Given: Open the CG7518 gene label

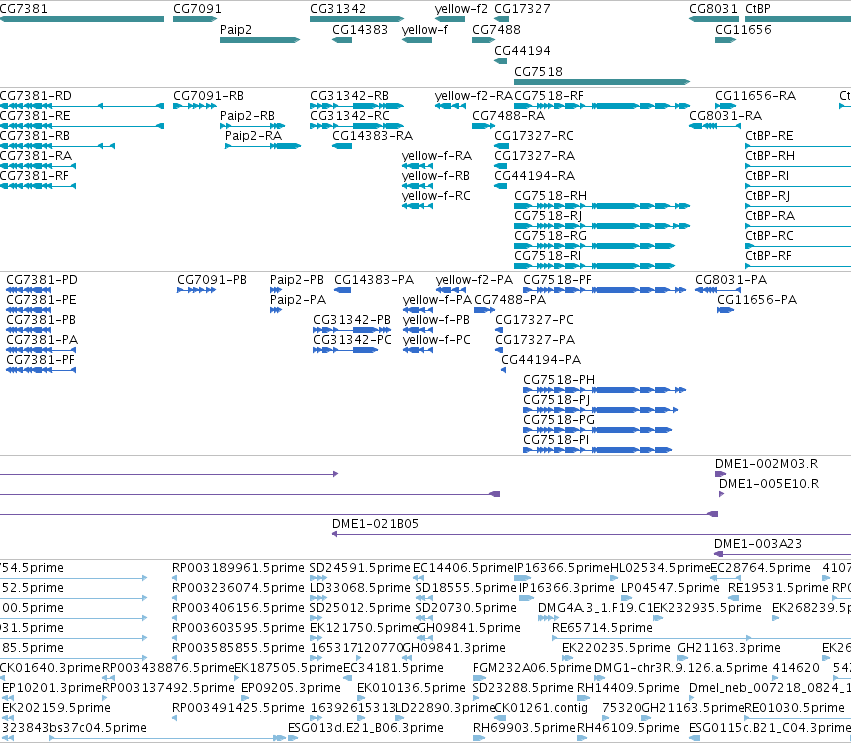Looking at the screenshot, I should tap(538, 72).
